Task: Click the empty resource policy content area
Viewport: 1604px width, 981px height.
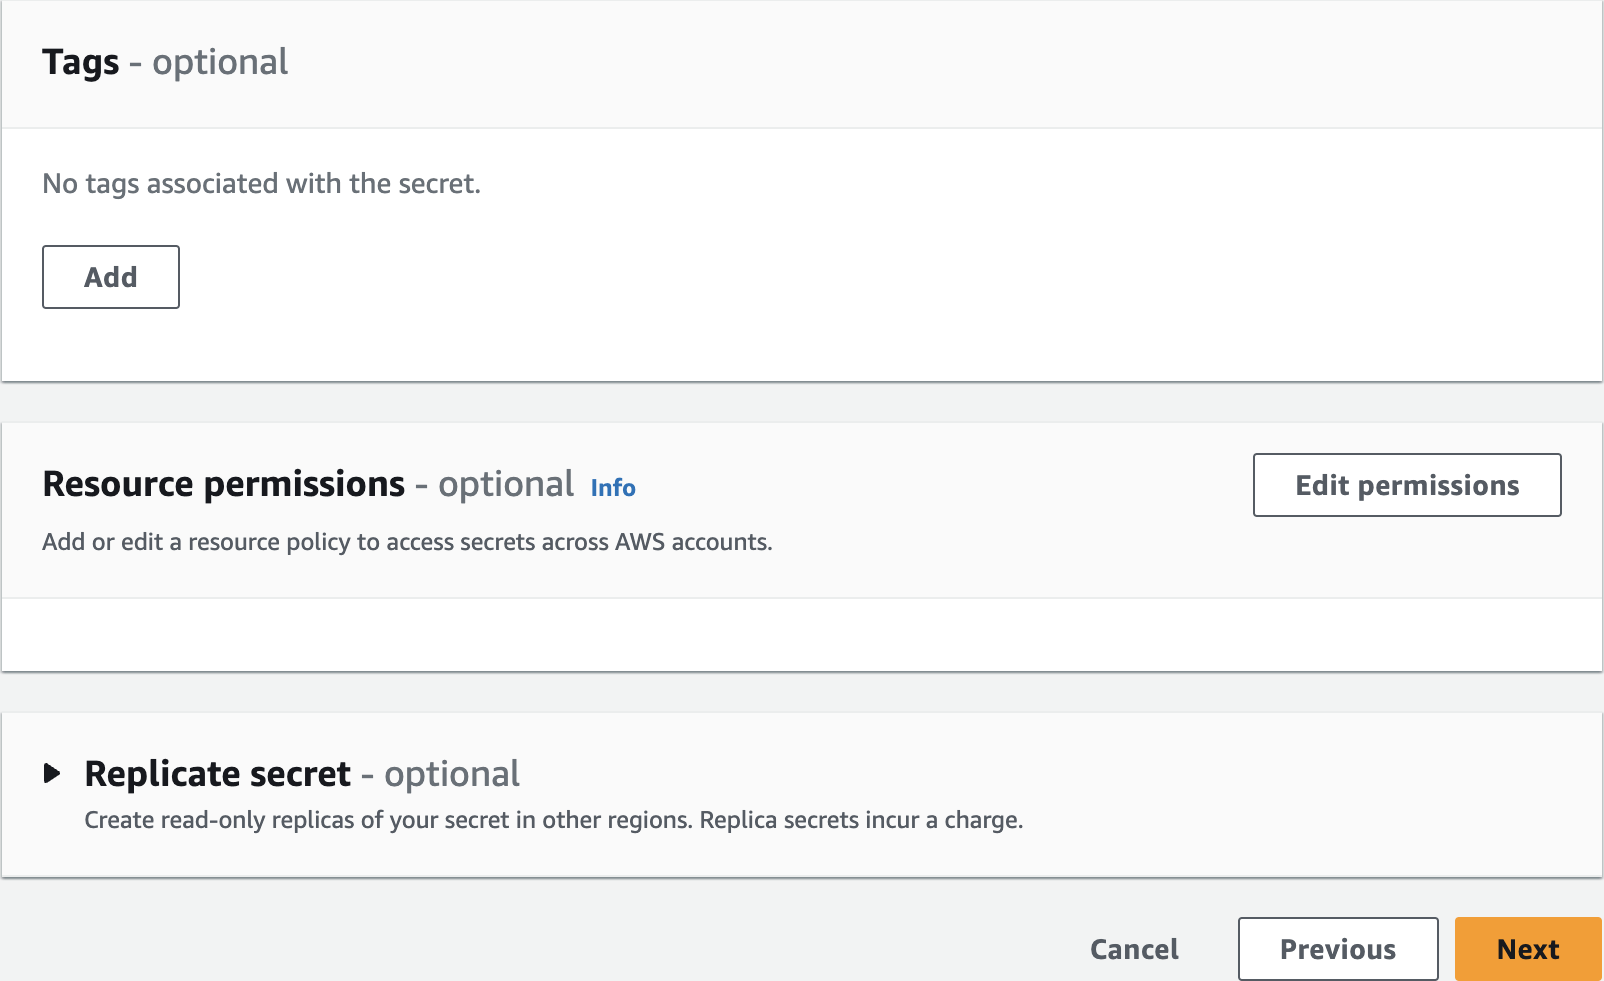Action: point(800,634)
